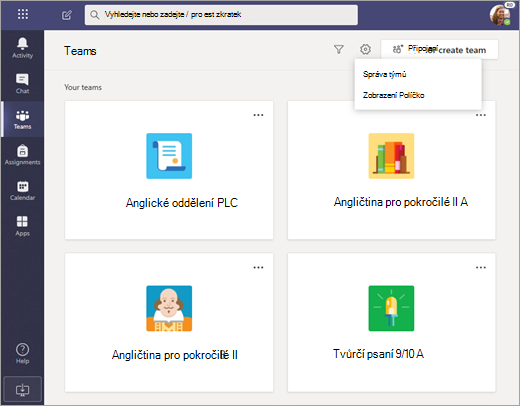
Task: Click the Teams page heading
Action: coord(80,51)
